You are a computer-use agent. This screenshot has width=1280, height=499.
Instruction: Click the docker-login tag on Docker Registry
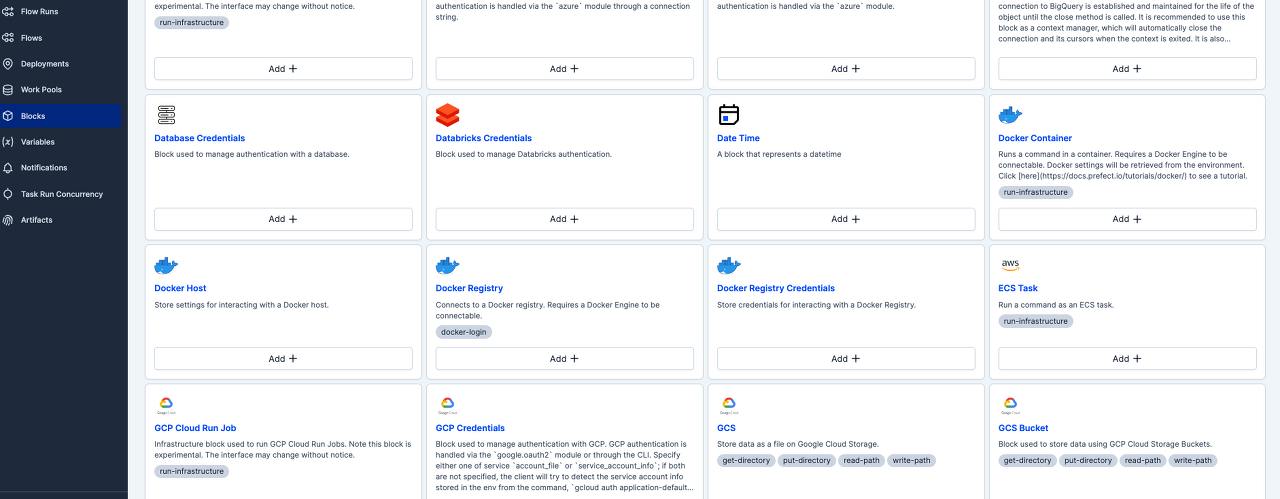coord(464,332)
